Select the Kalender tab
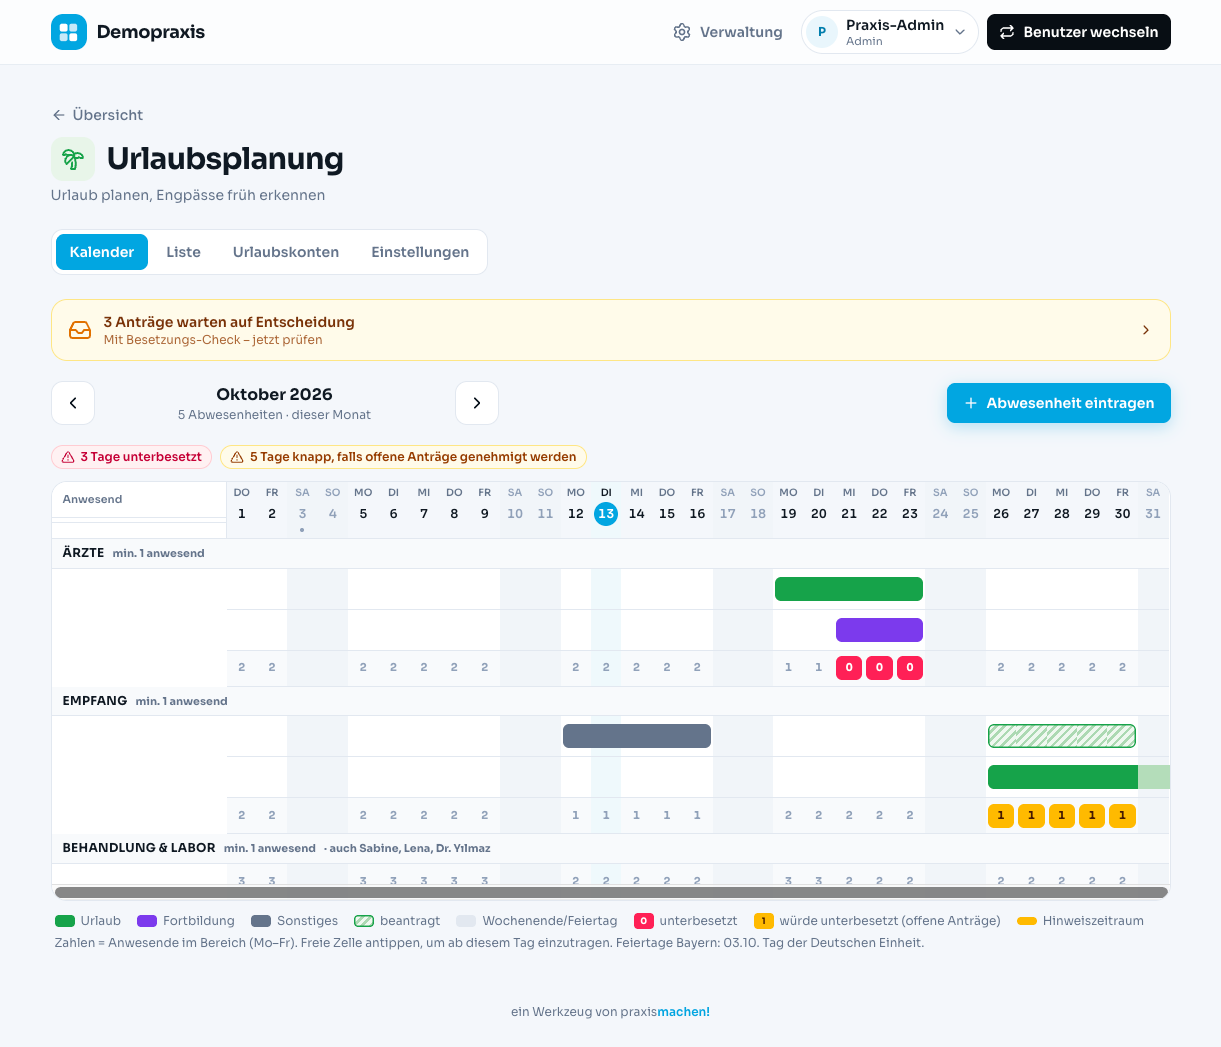 (x=102, y=252)
